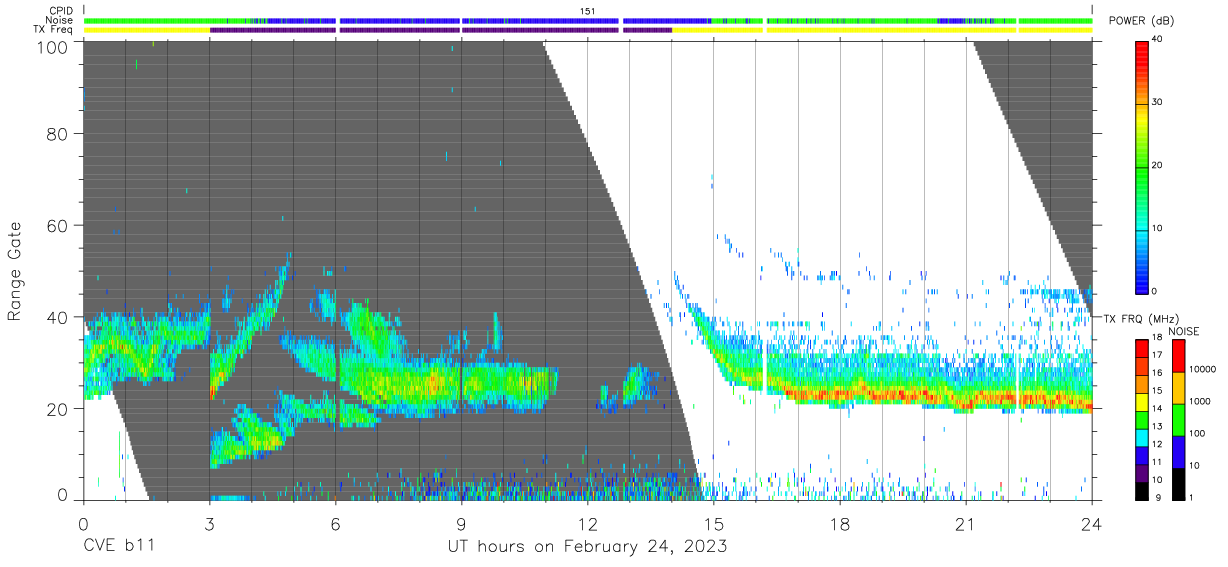Click the CPID value 151
This screenshot has height=567, width=1228.
click(588, 11)
